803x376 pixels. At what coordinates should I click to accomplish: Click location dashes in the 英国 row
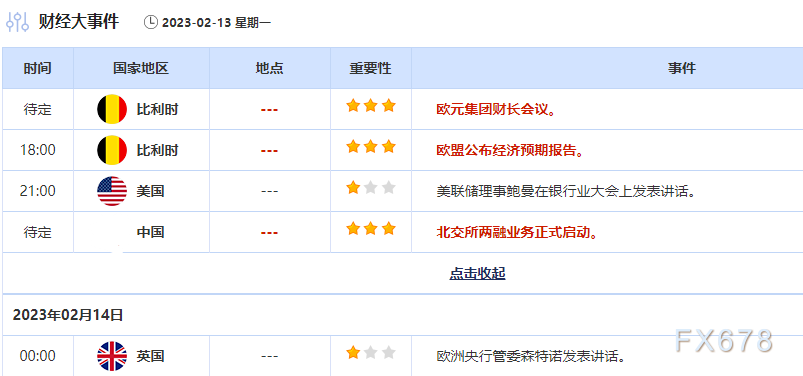click(x=269, y=357)
